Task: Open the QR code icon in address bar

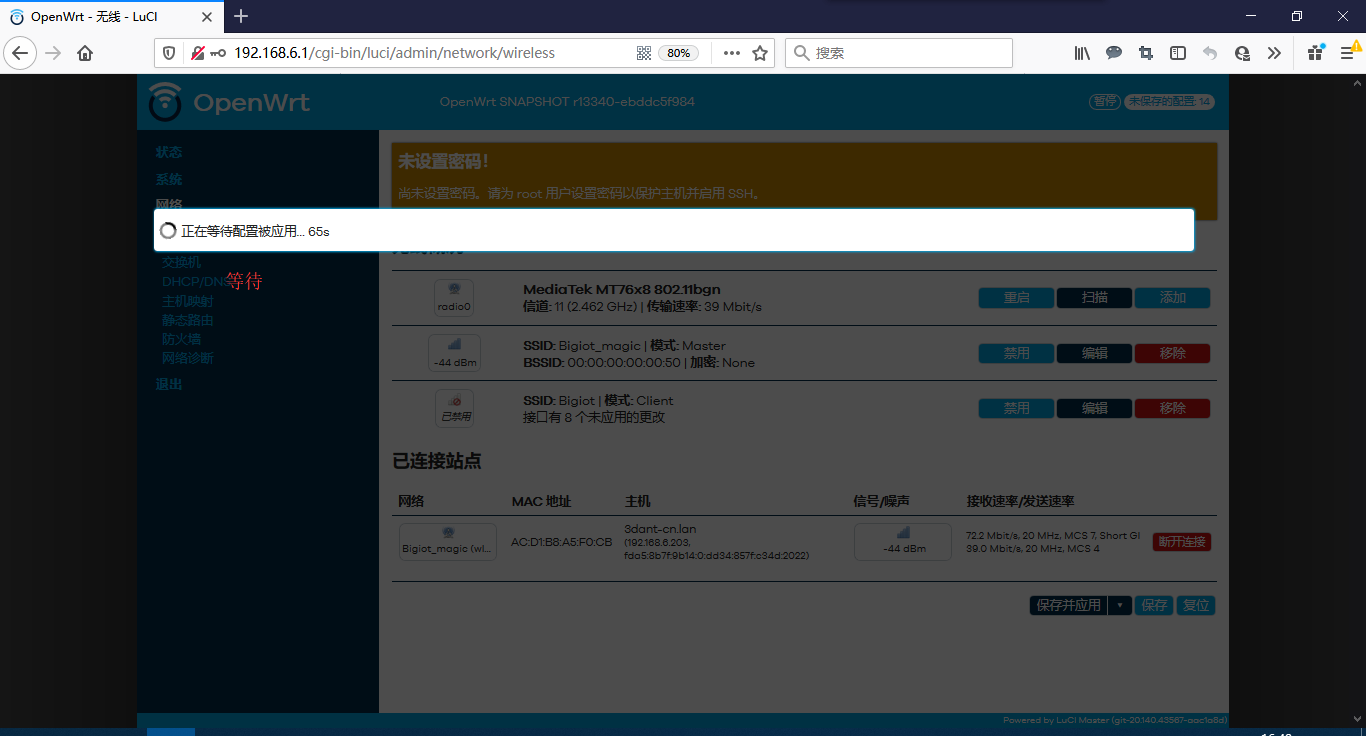Action: coord(644,53)
